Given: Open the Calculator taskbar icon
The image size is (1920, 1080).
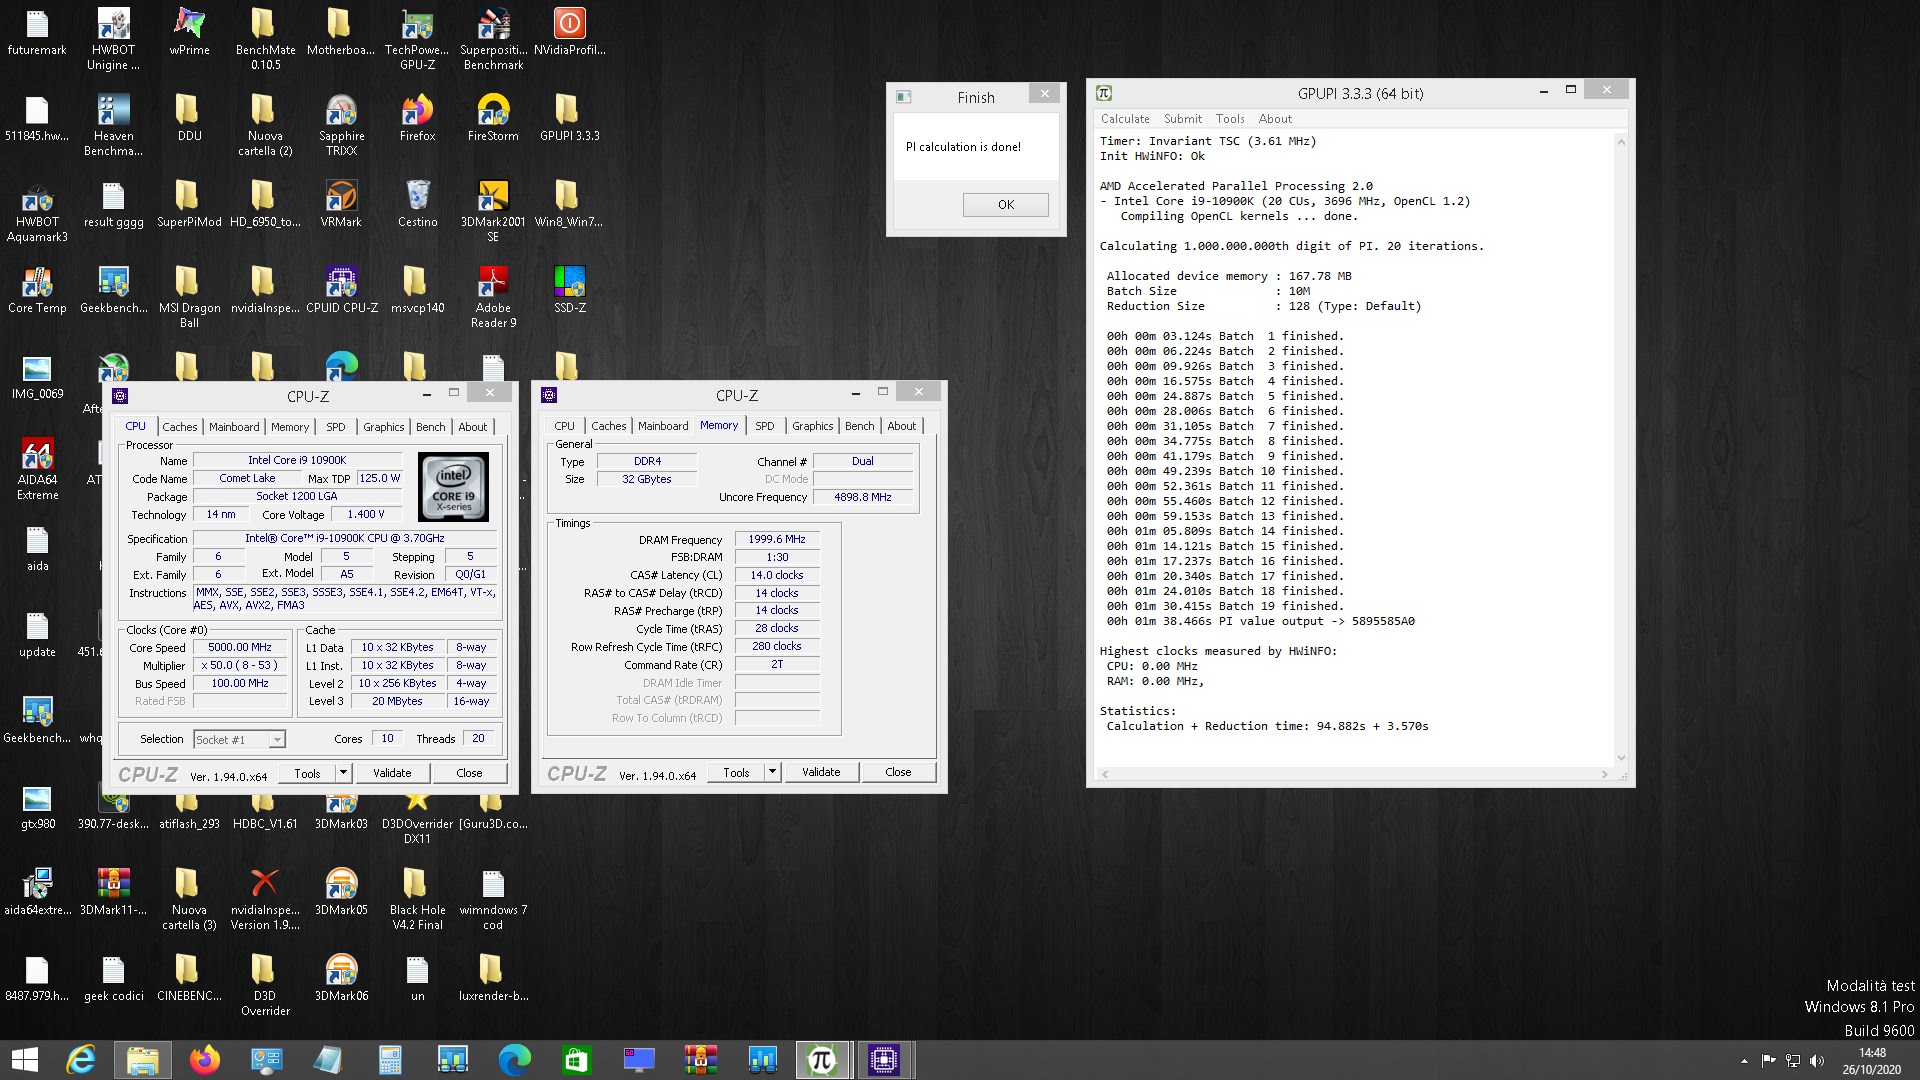Looking at the screenshot, I should click(391, 1060).
